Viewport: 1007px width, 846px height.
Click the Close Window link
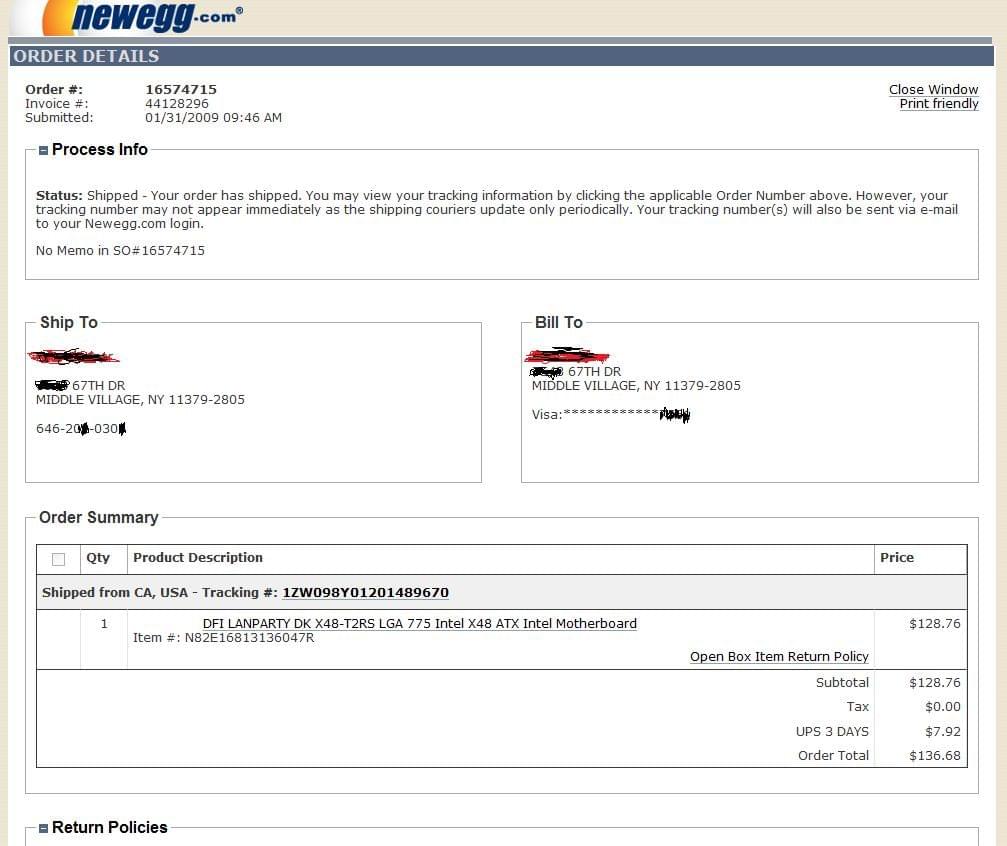(933, 90)
